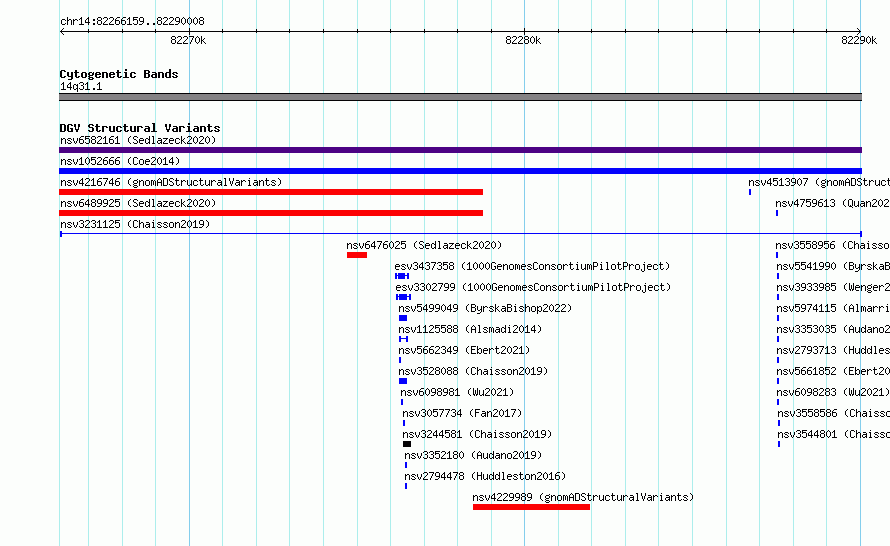Open the nsv4759613 (Quan) label
The image size is (890, 546).
[833, 203]
